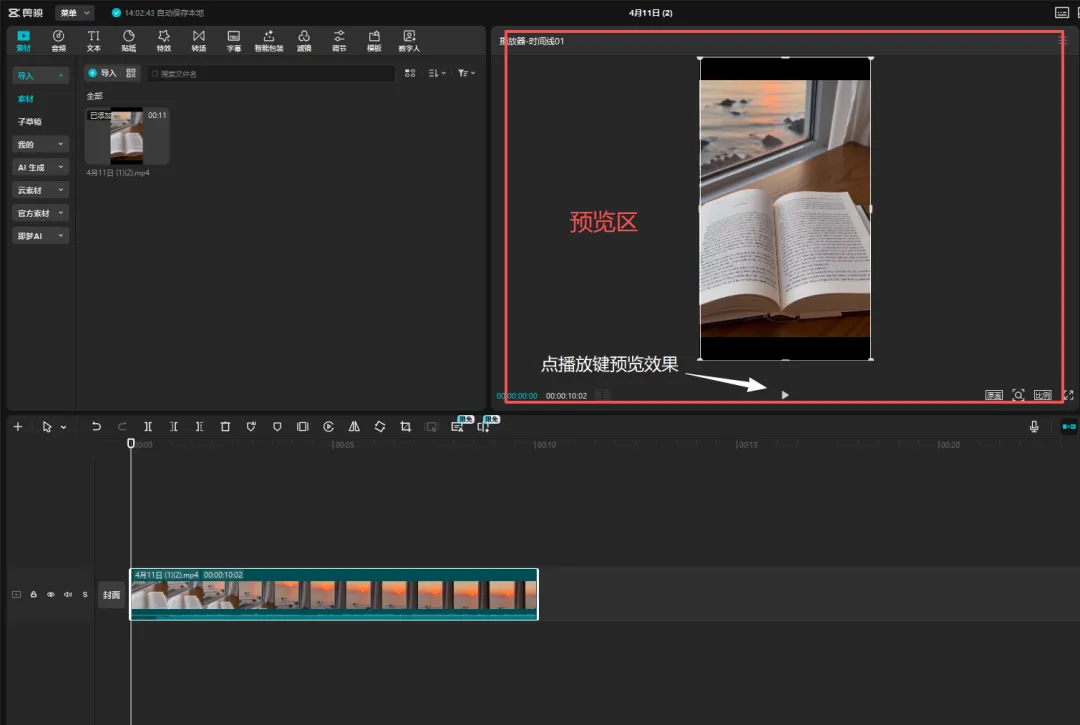Open the media filter dropdown

click(466, 73)
